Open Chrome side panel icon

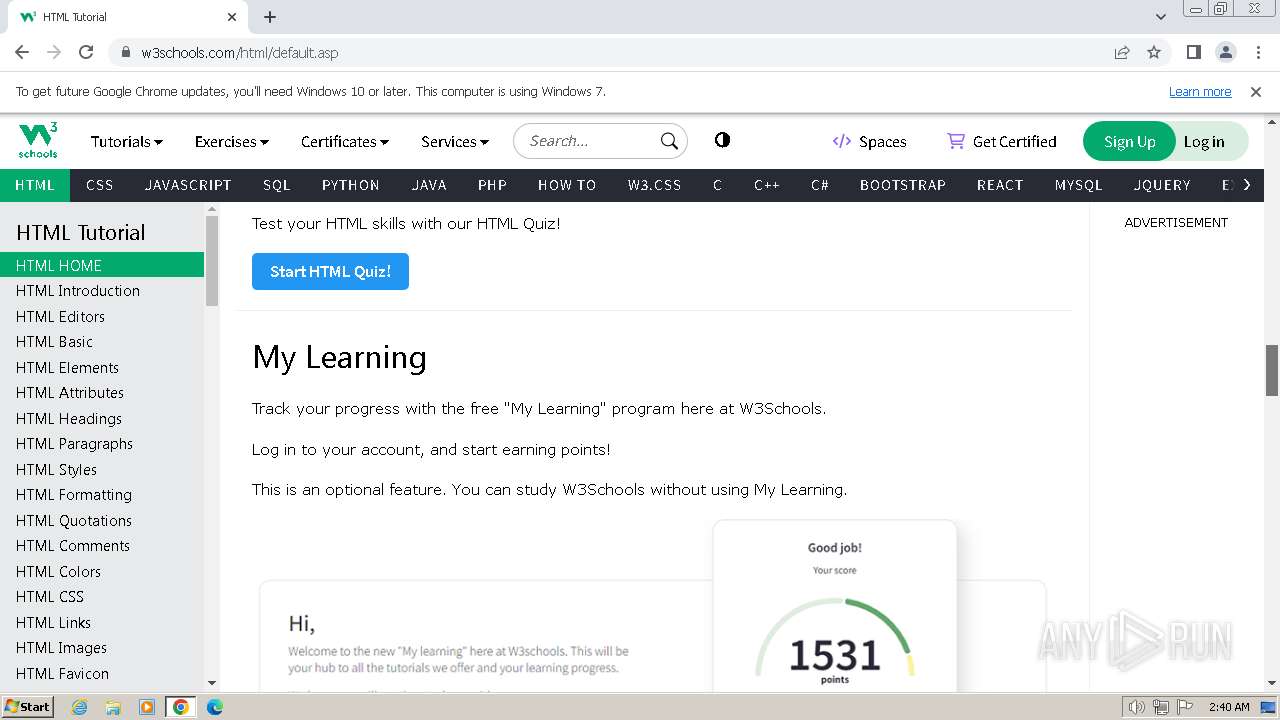(1193, 52)
